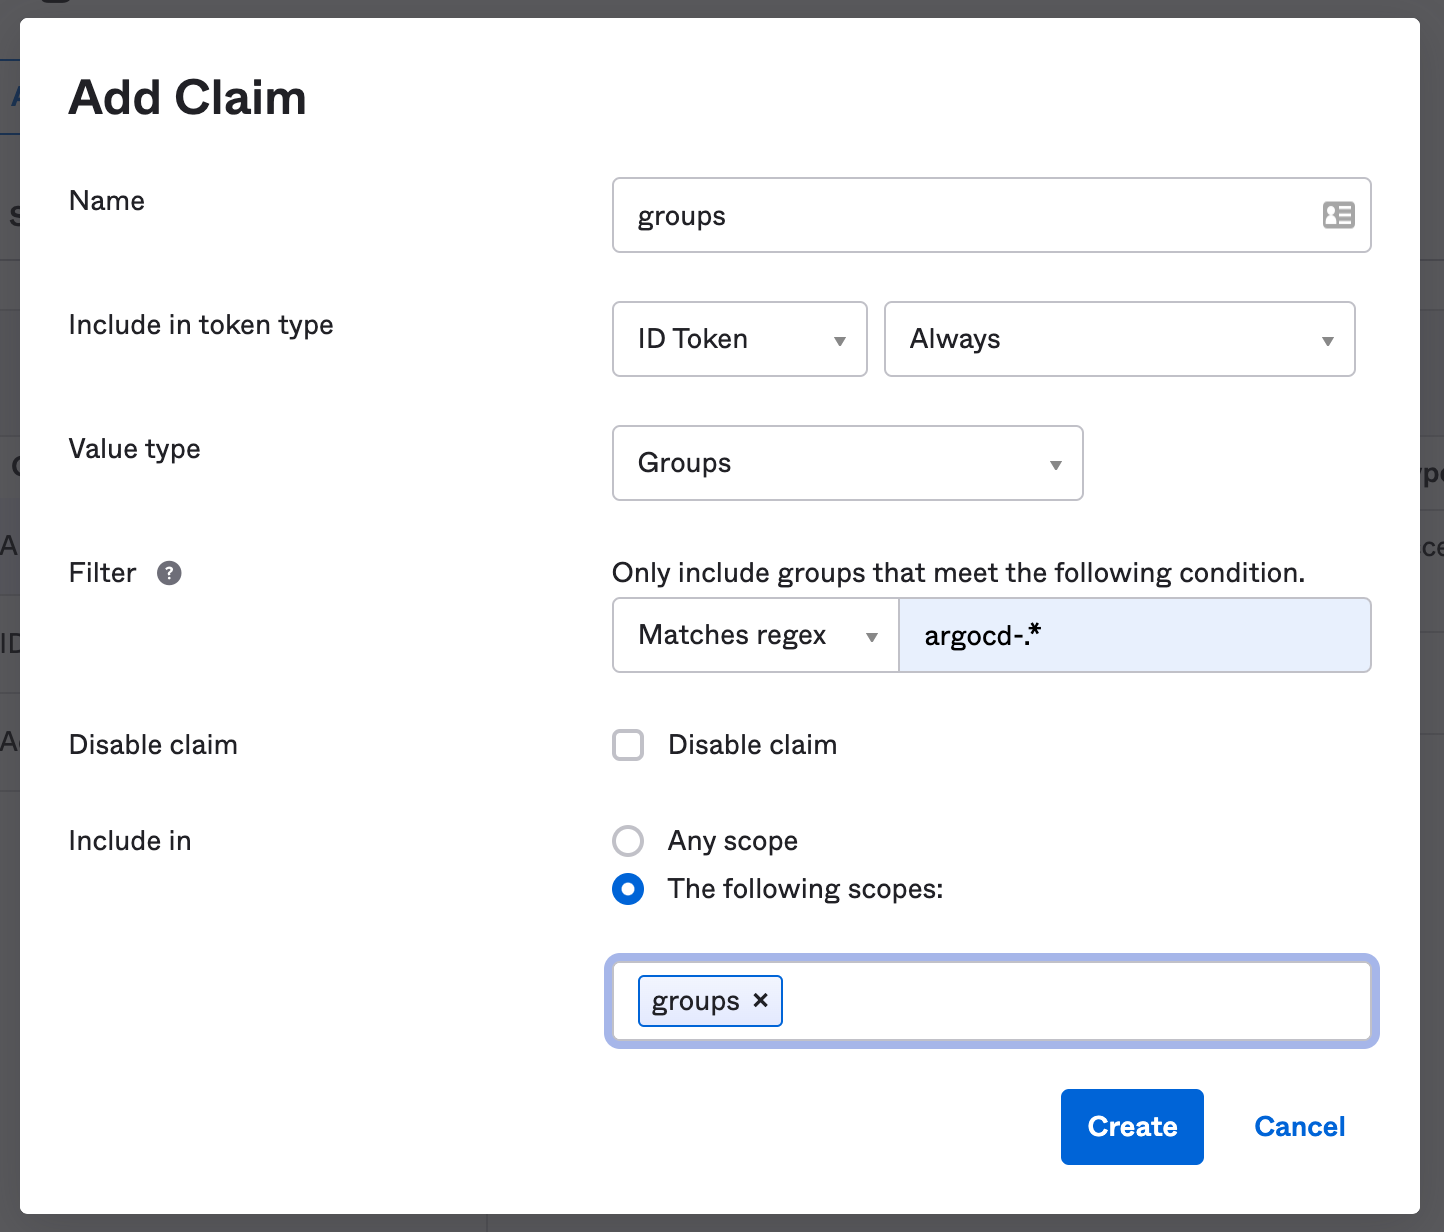Select the Any scope radio button
Image resolution: width=1444 pixels, height=1232 pixels.
click(x=628, y=841)
